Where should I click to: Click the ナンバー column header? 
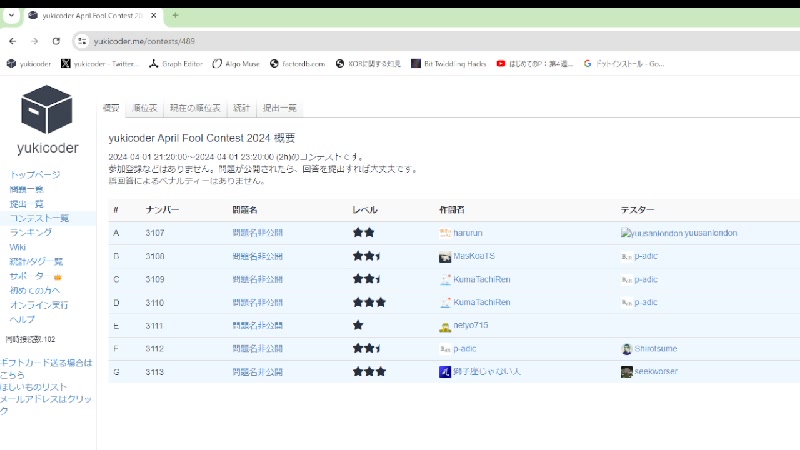(x=162, y=210)
